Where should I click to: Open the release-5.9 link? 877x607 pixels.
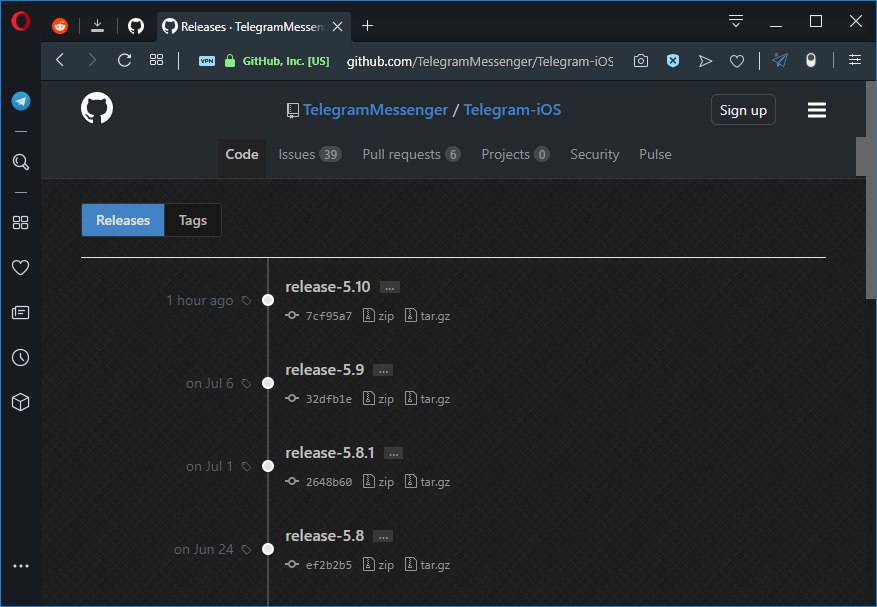324,370
